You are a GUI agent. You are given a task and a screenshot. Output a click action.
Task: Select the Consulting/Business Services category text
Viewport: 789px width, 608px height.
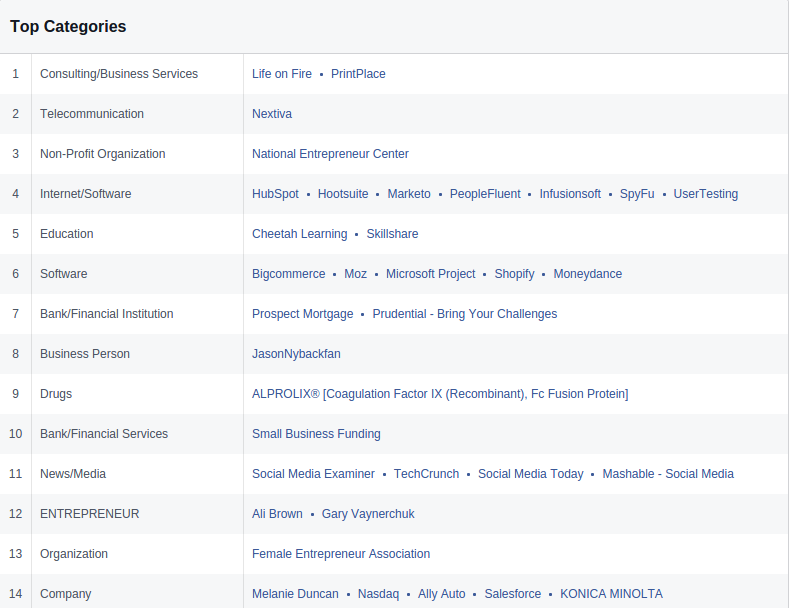pos(119,74)
